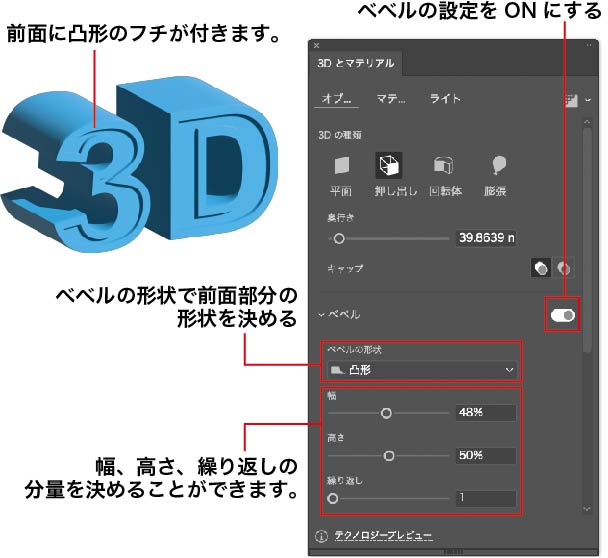Click the 奥行き depth slider handle
Screen dimensions: 608x558
pyautogui.click(x=339, y=239)
